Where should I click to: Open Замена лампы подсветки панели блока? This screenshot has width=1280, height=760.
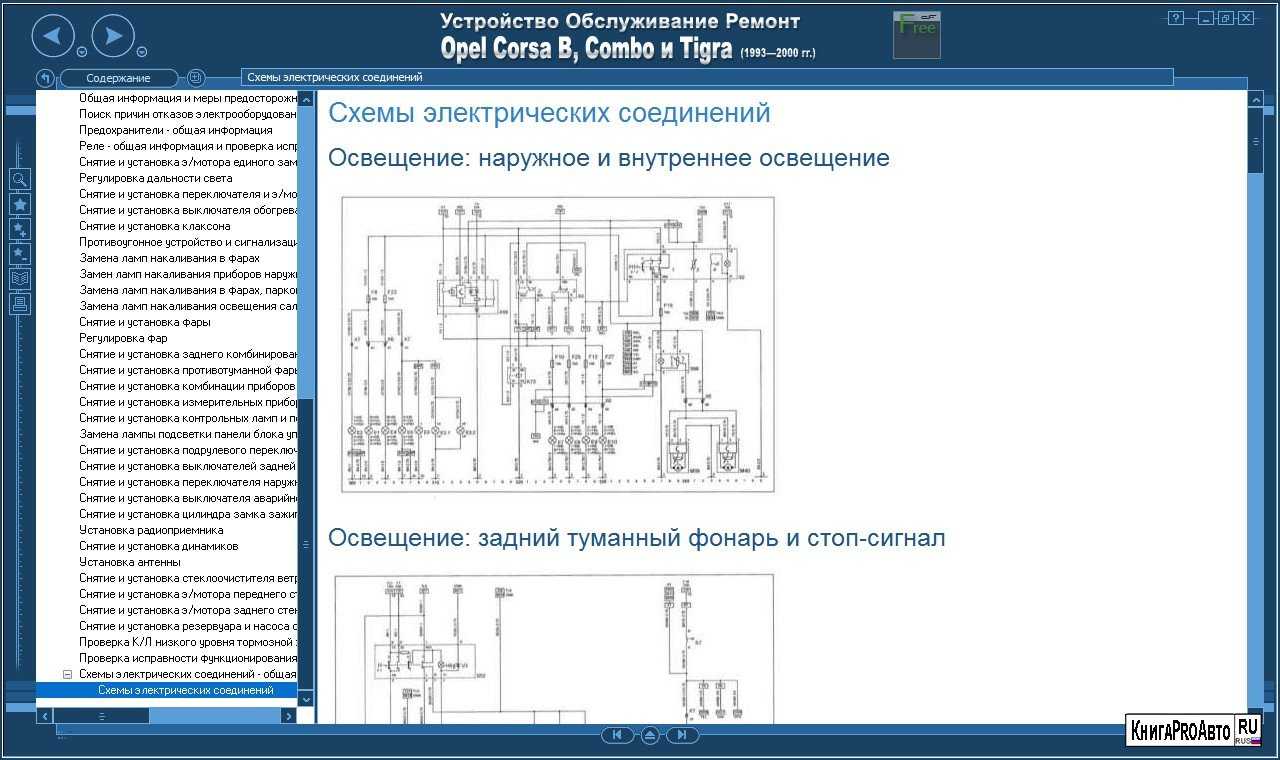[188, 434]
